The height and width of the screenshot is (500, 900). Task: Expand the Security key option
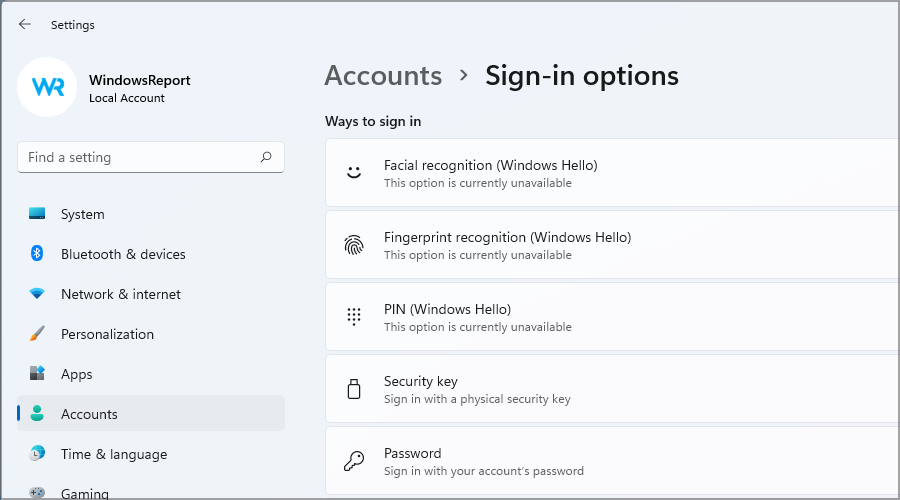(612, 389)
